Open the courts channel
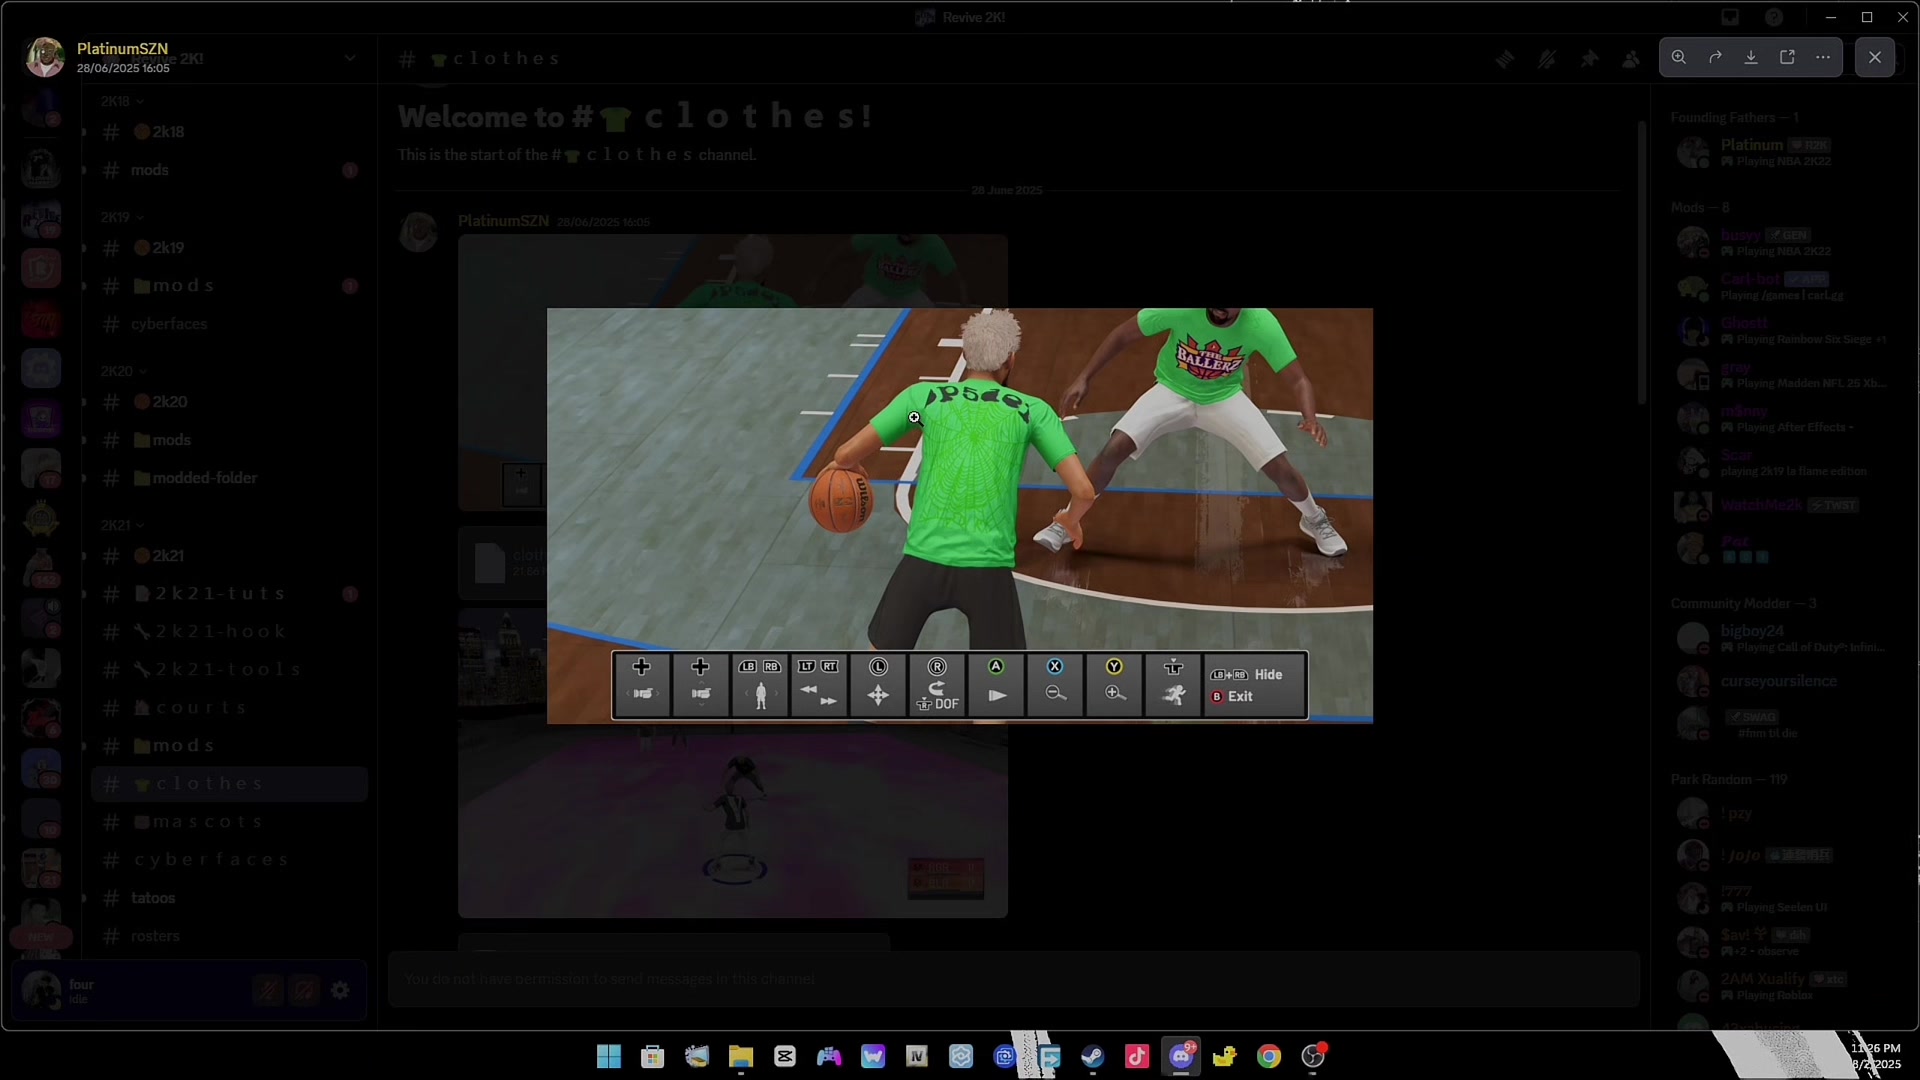 point(230,708)
